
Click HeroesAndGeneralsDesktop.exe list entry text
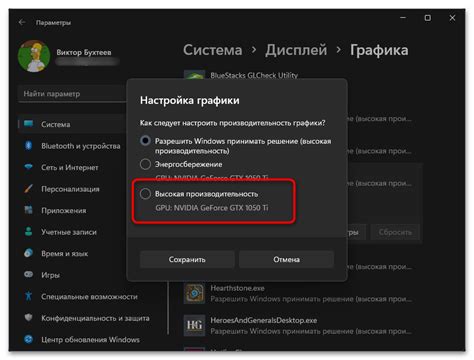[x=264, y=320]
